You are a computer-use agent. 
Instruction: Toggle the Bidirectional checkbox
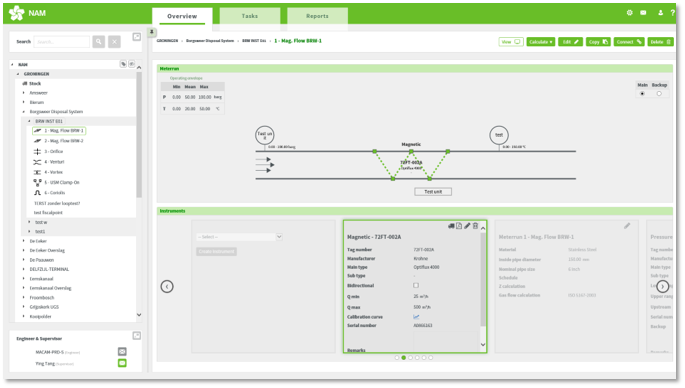[x=416, y=285]
